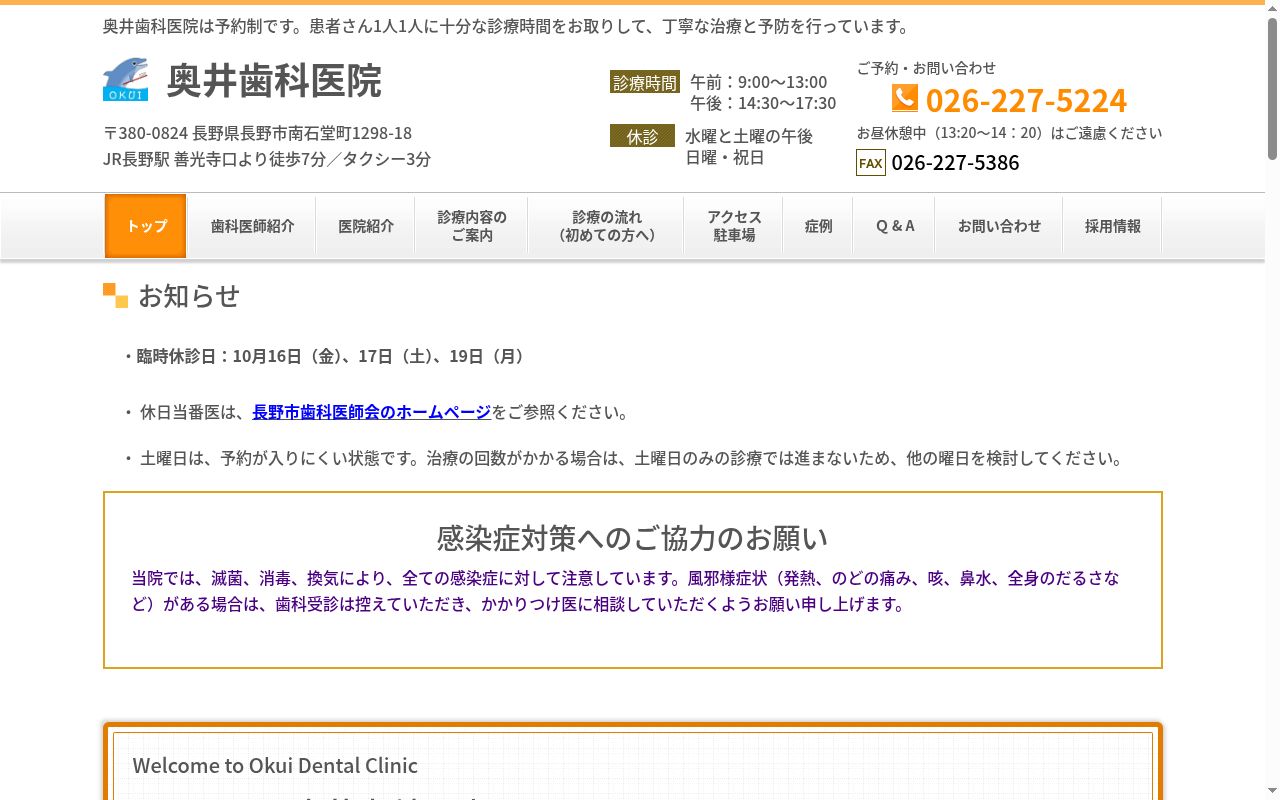Open the 医院紹介 menu item

[x=366, y=226]
